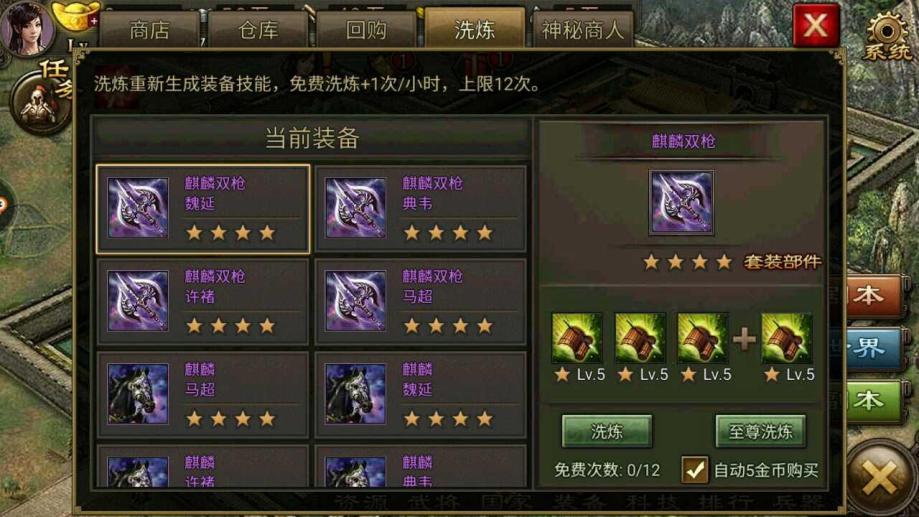Open the 仓库 tab
Screen dimensions: 919x517
[x=258, y=29]
